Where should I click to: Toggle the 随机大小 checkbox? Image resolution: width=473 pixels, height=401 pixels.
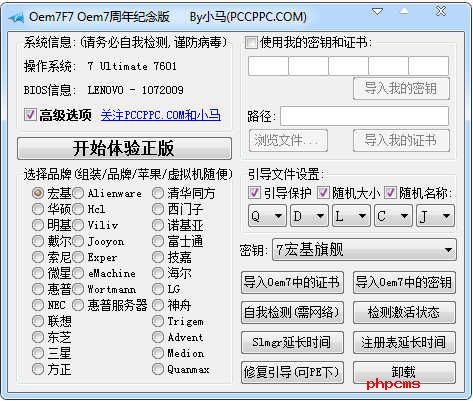(323, 193)
